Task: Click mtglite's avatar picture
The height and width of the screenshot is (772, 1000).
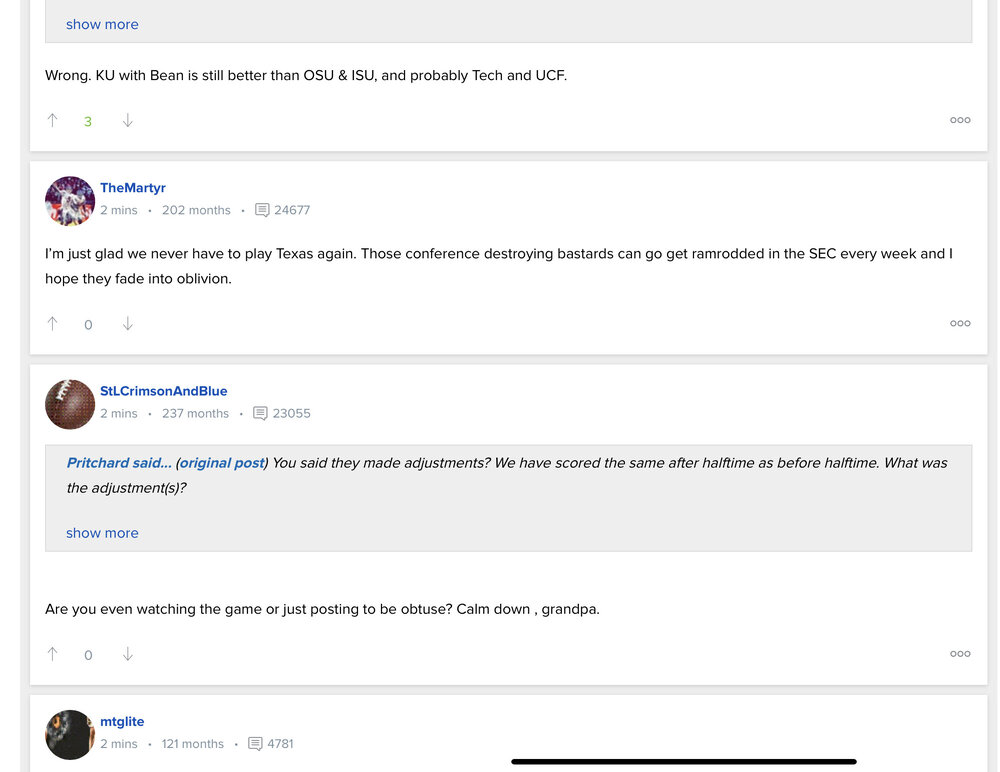Action: tap(70, 735)
